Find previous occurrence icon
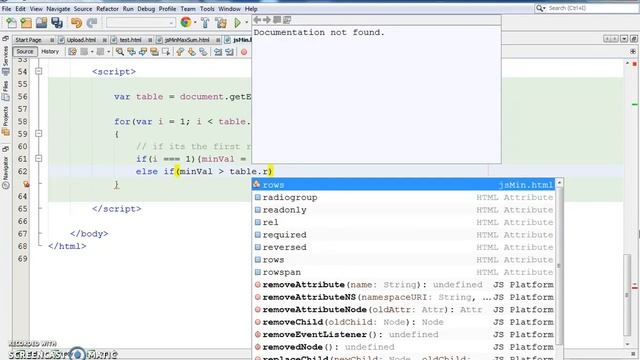640x360 pixels. pyautogui.click(x=131, y=52)
